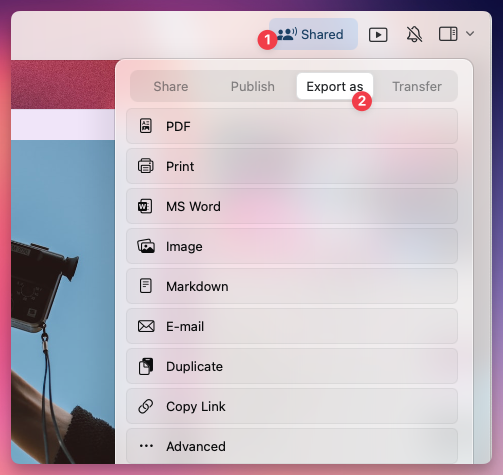Click the Markdown file icon
Image resolution: width=503 pixels, height=475 pixels.
coord(146,286)
